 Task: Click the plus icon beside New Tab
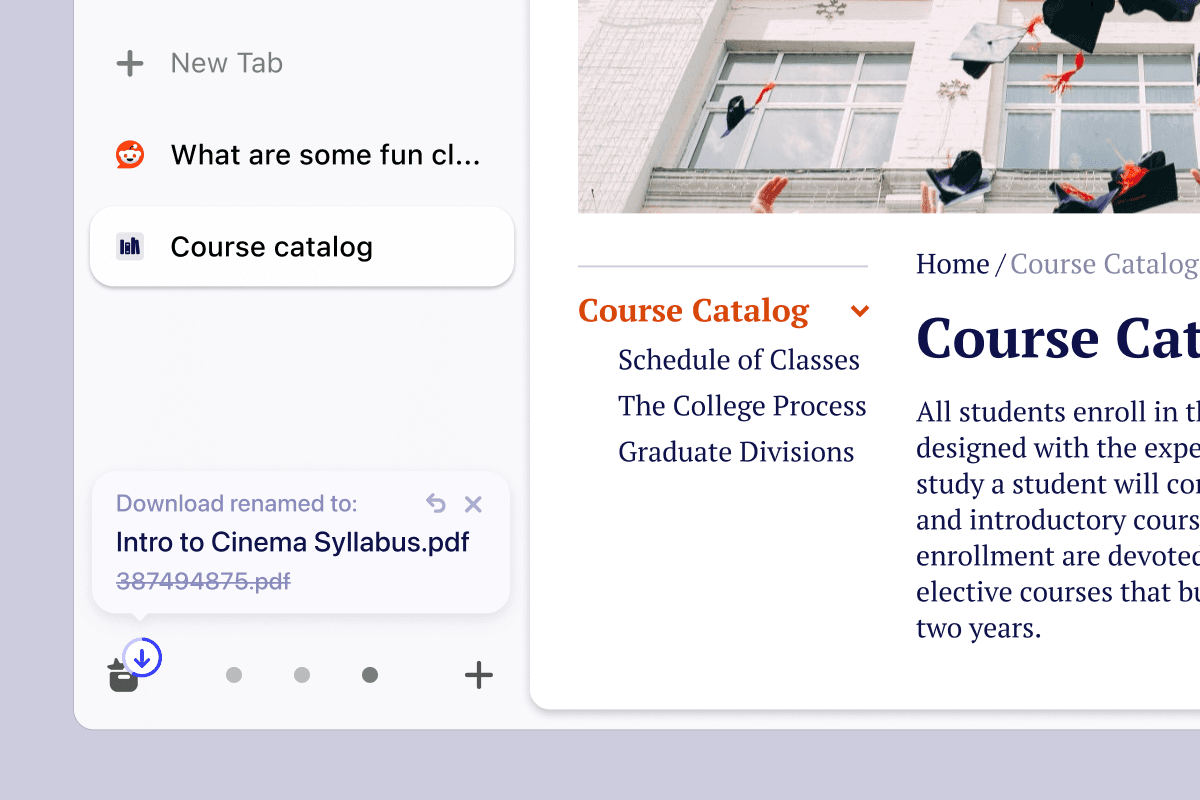(130, 64)
